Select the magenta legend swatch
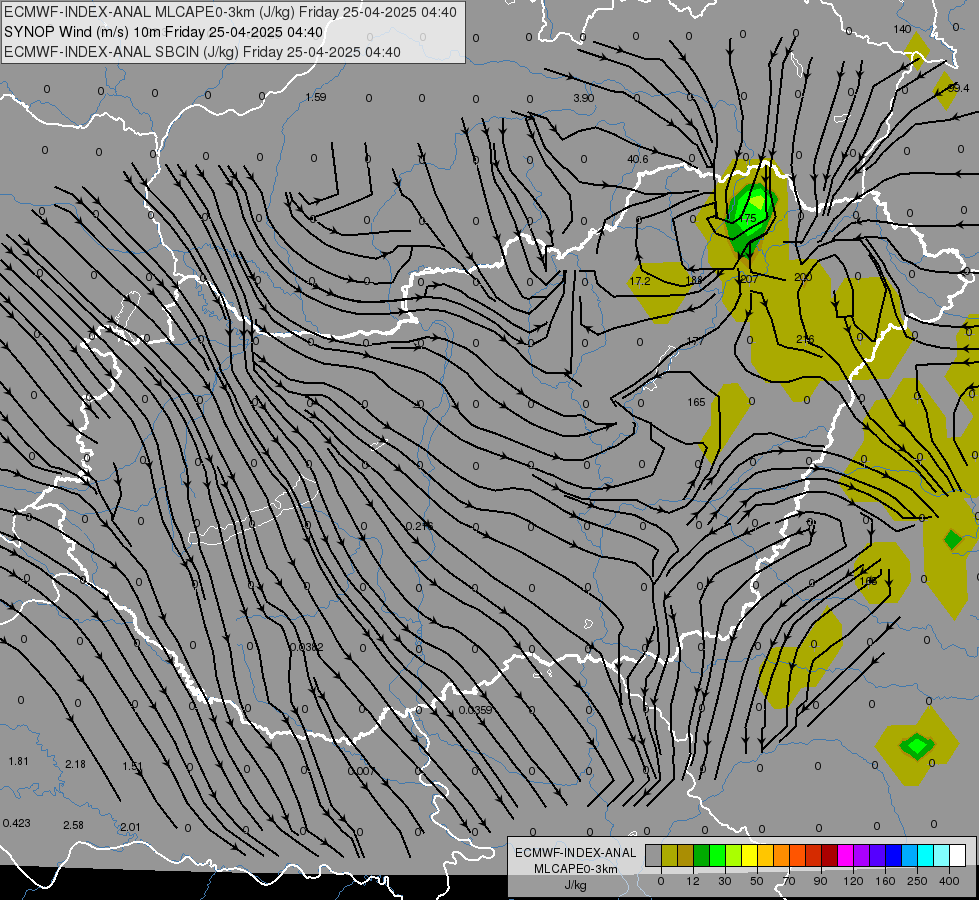The width and height of the screenshot is (979, 900). pos(845,855)
